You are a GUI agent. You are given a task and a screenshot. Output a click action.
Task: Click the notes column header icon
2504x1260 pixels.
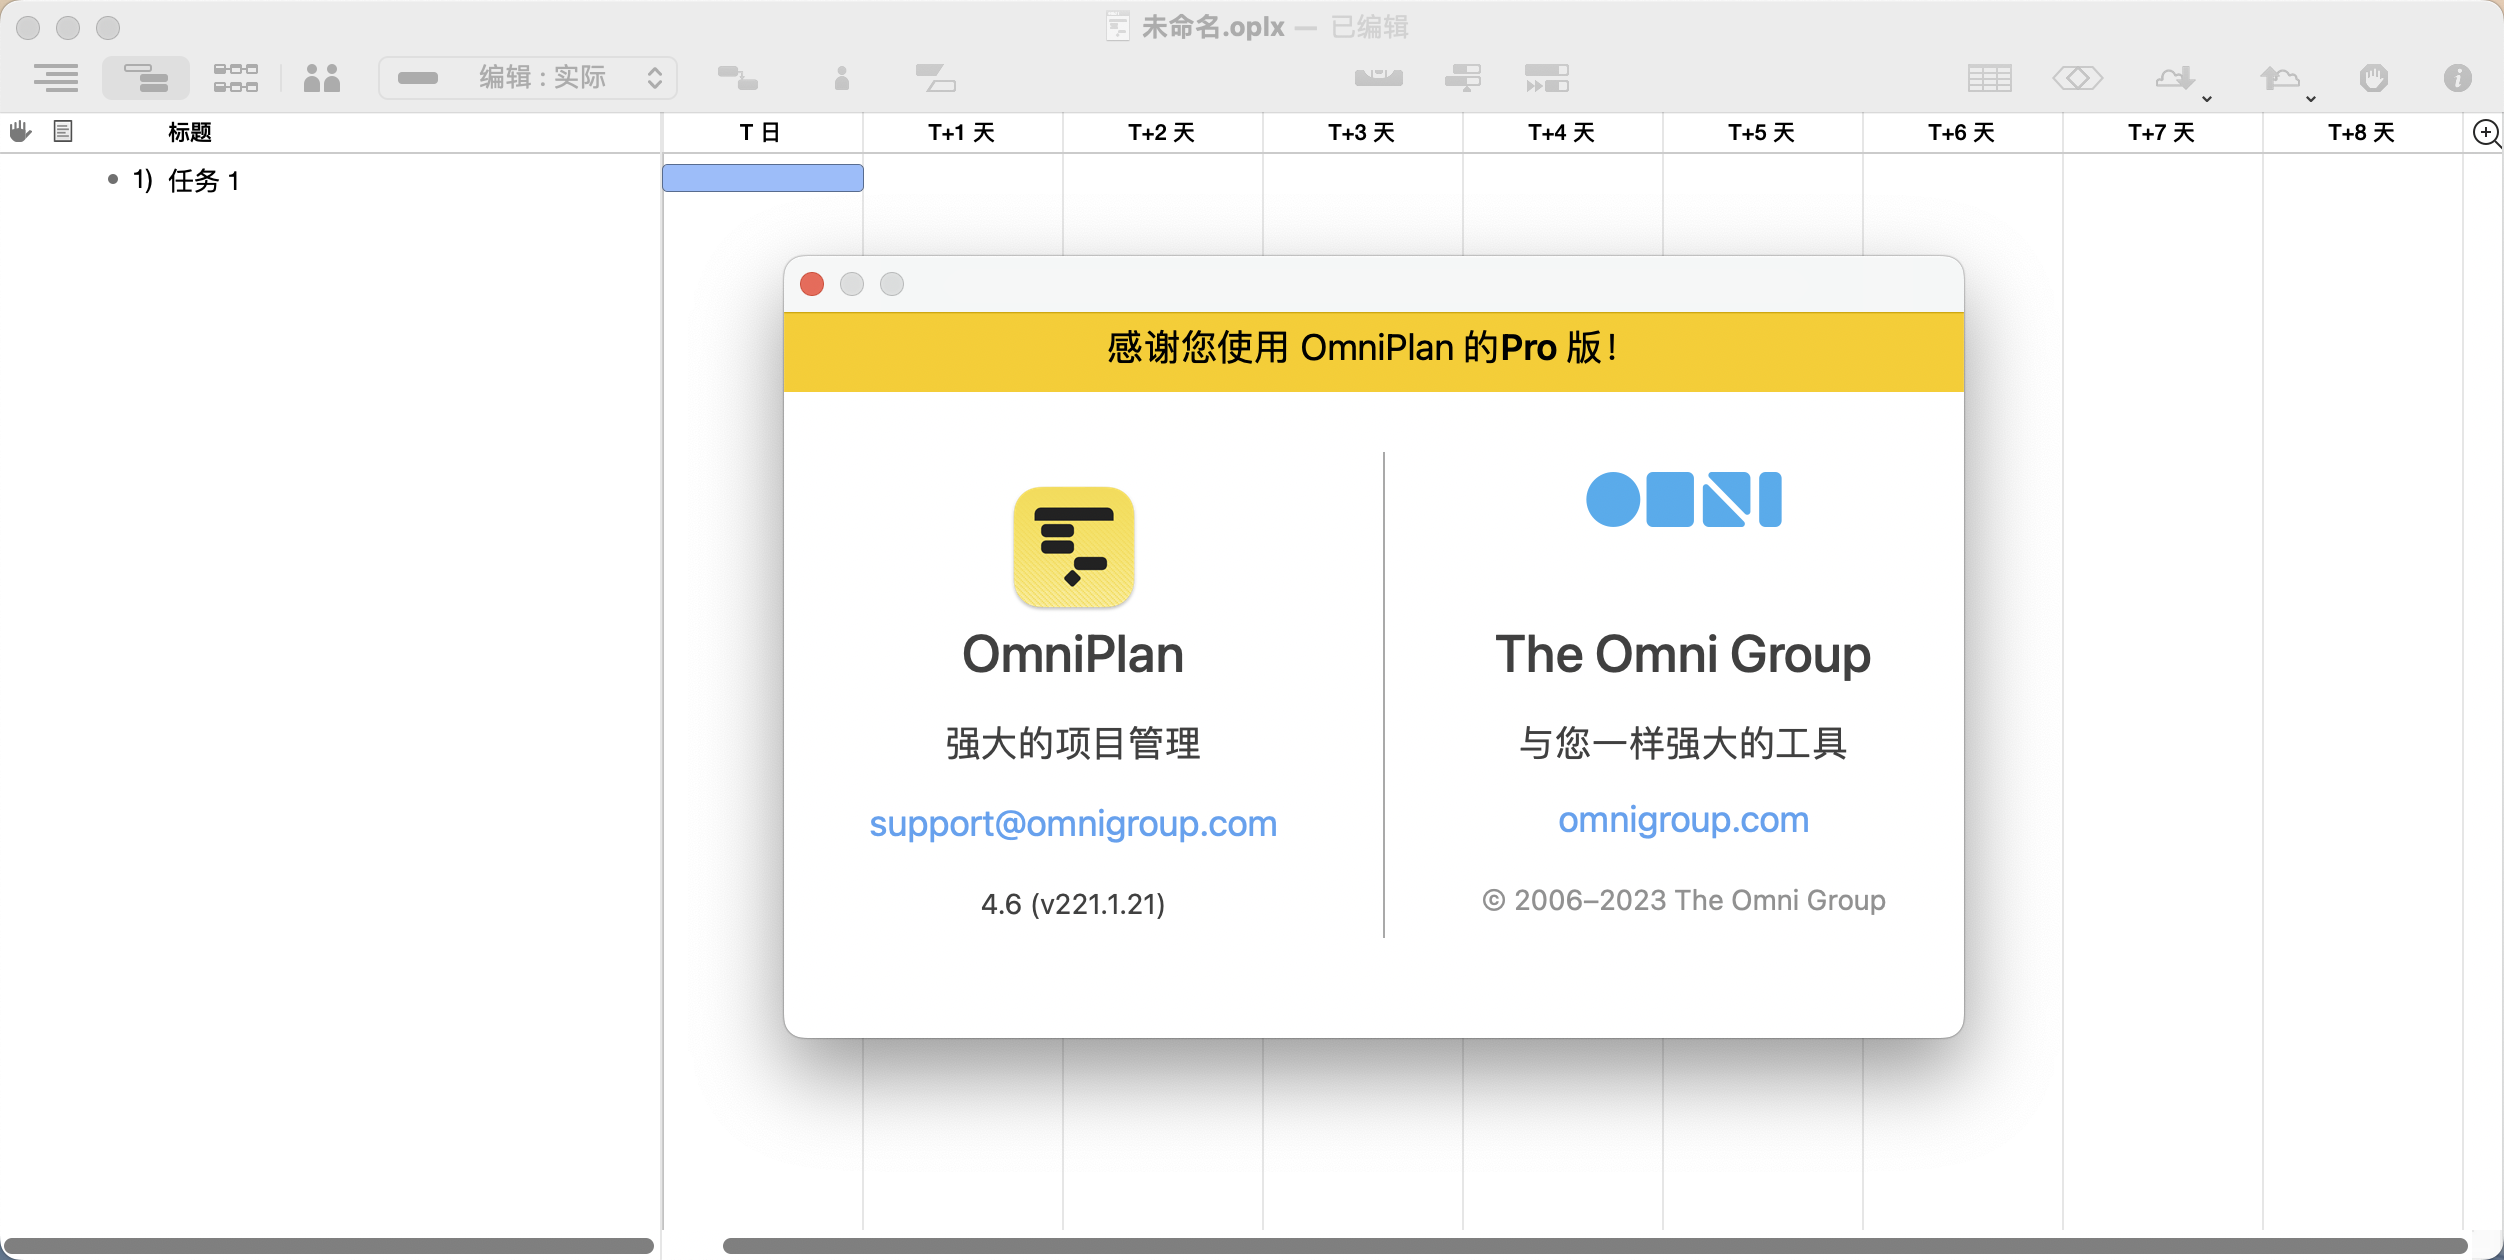(63, 131)
